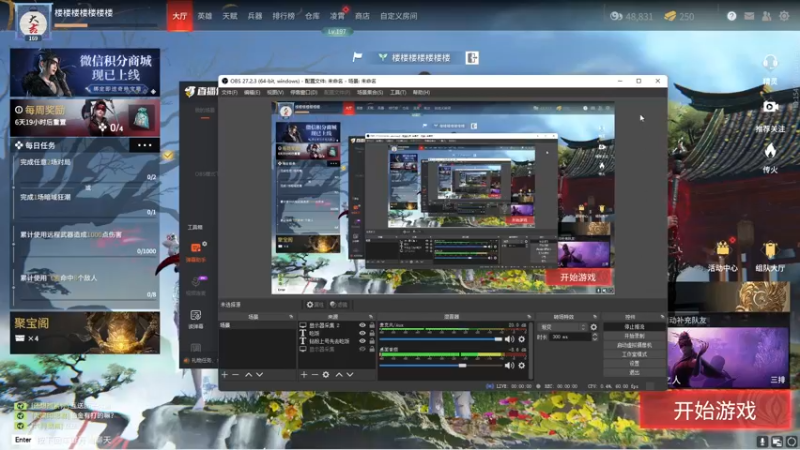Toggle lock of 显示器采集 2 source
This screenshot has height=450, width=800.
pyautogui.click(x=372, y=325)
